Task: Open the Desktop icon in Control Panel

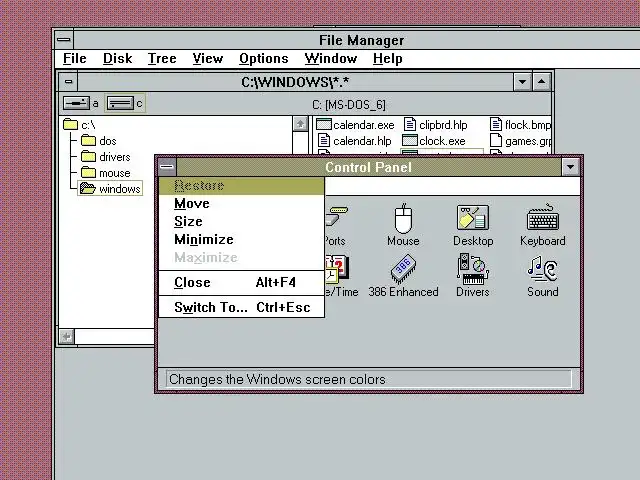Action: pos(473,224)
